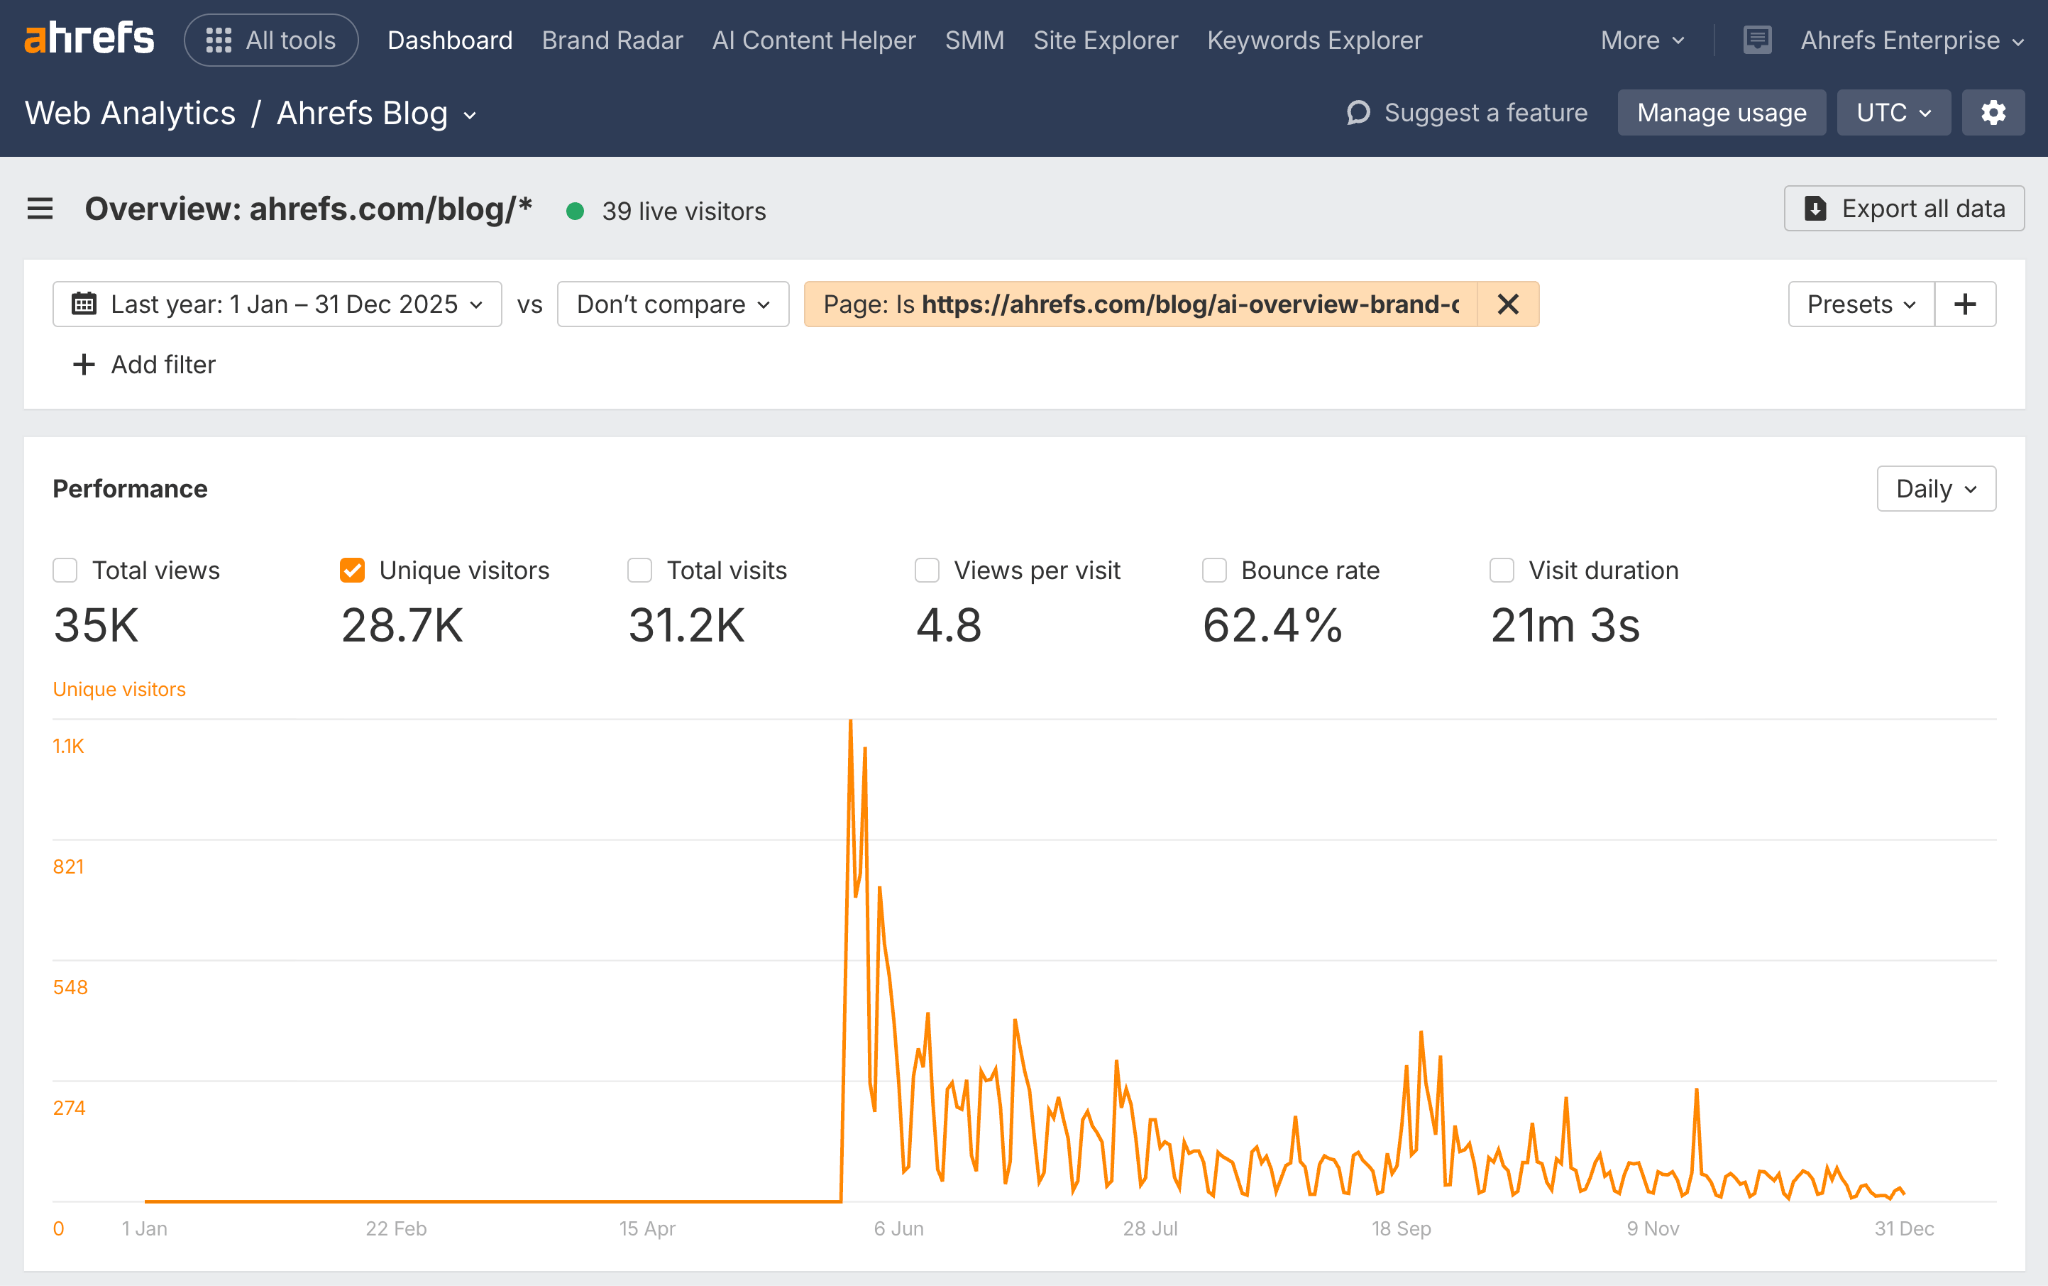Open Manage usage
The width and height of the screenshot is (2048, 1286).
tap(1721, 112)
